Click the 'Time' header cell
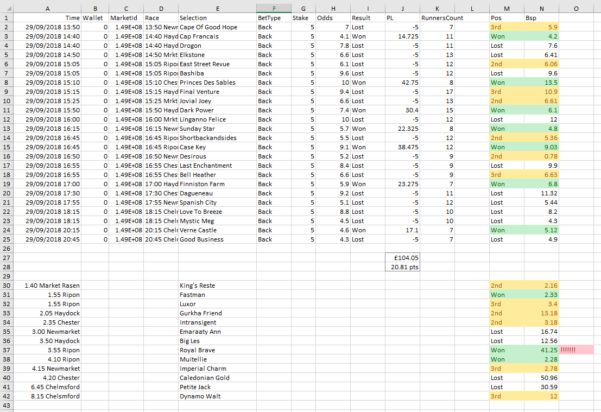This screenshot has height=412, width=601. (47, 18)
